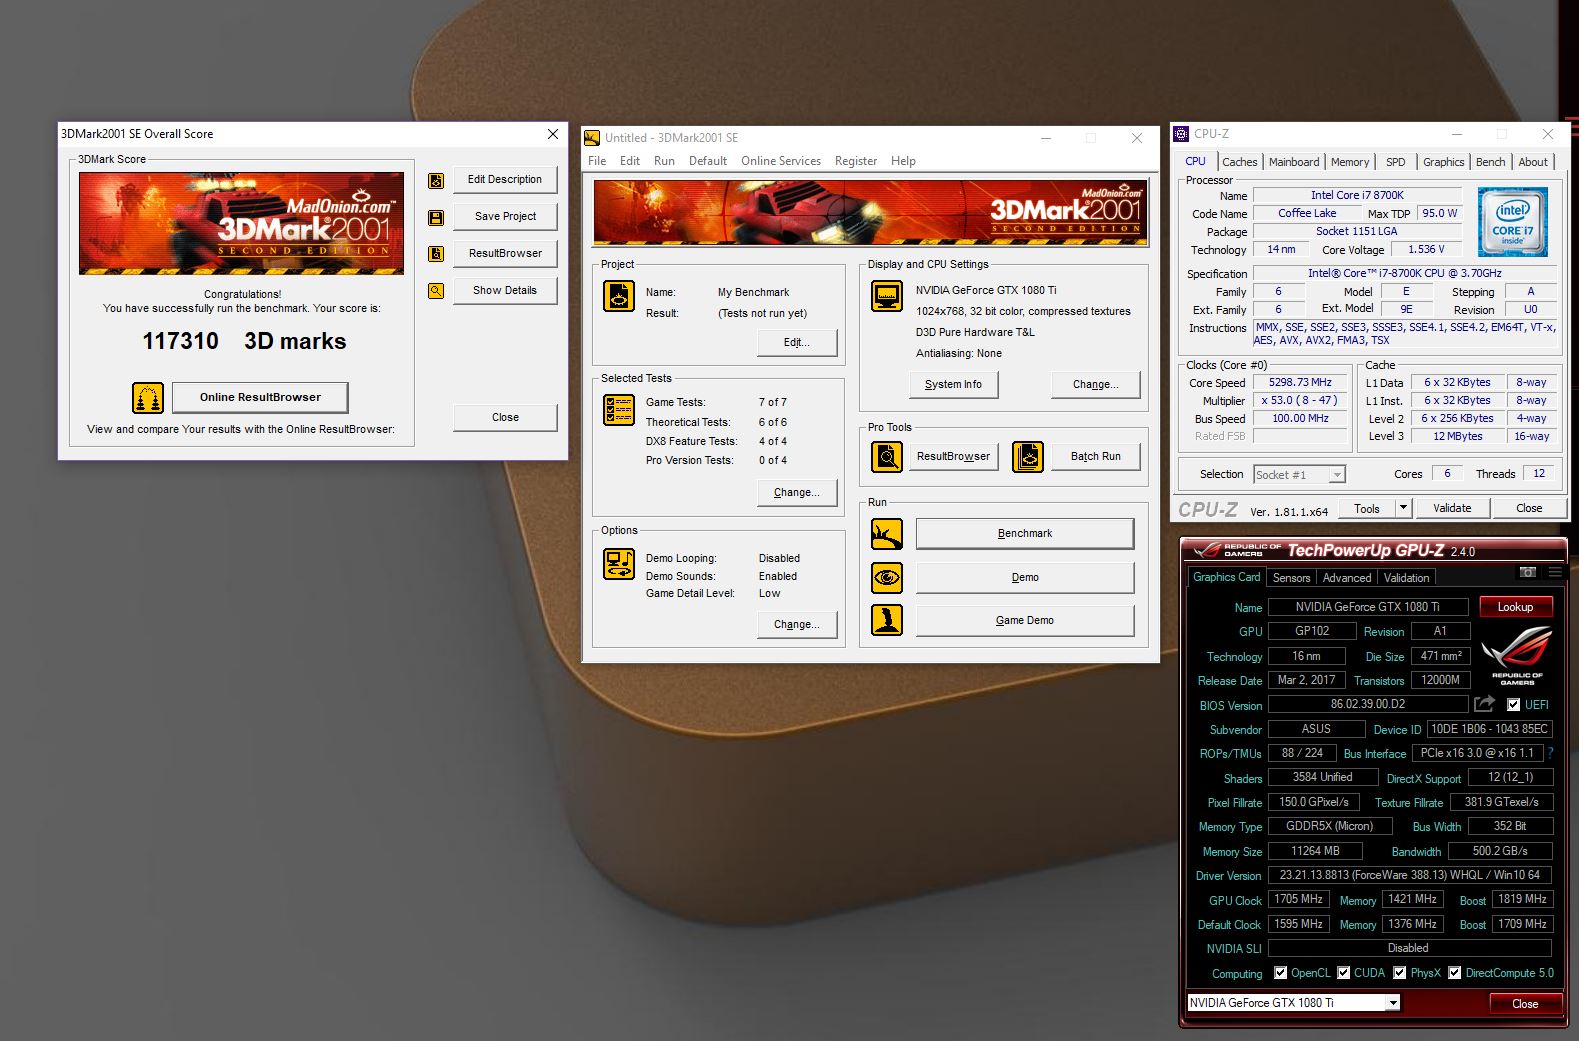Screen dimensions: 1579x1041
Task: Click the Batch Run button
Action: [1096, 456]
